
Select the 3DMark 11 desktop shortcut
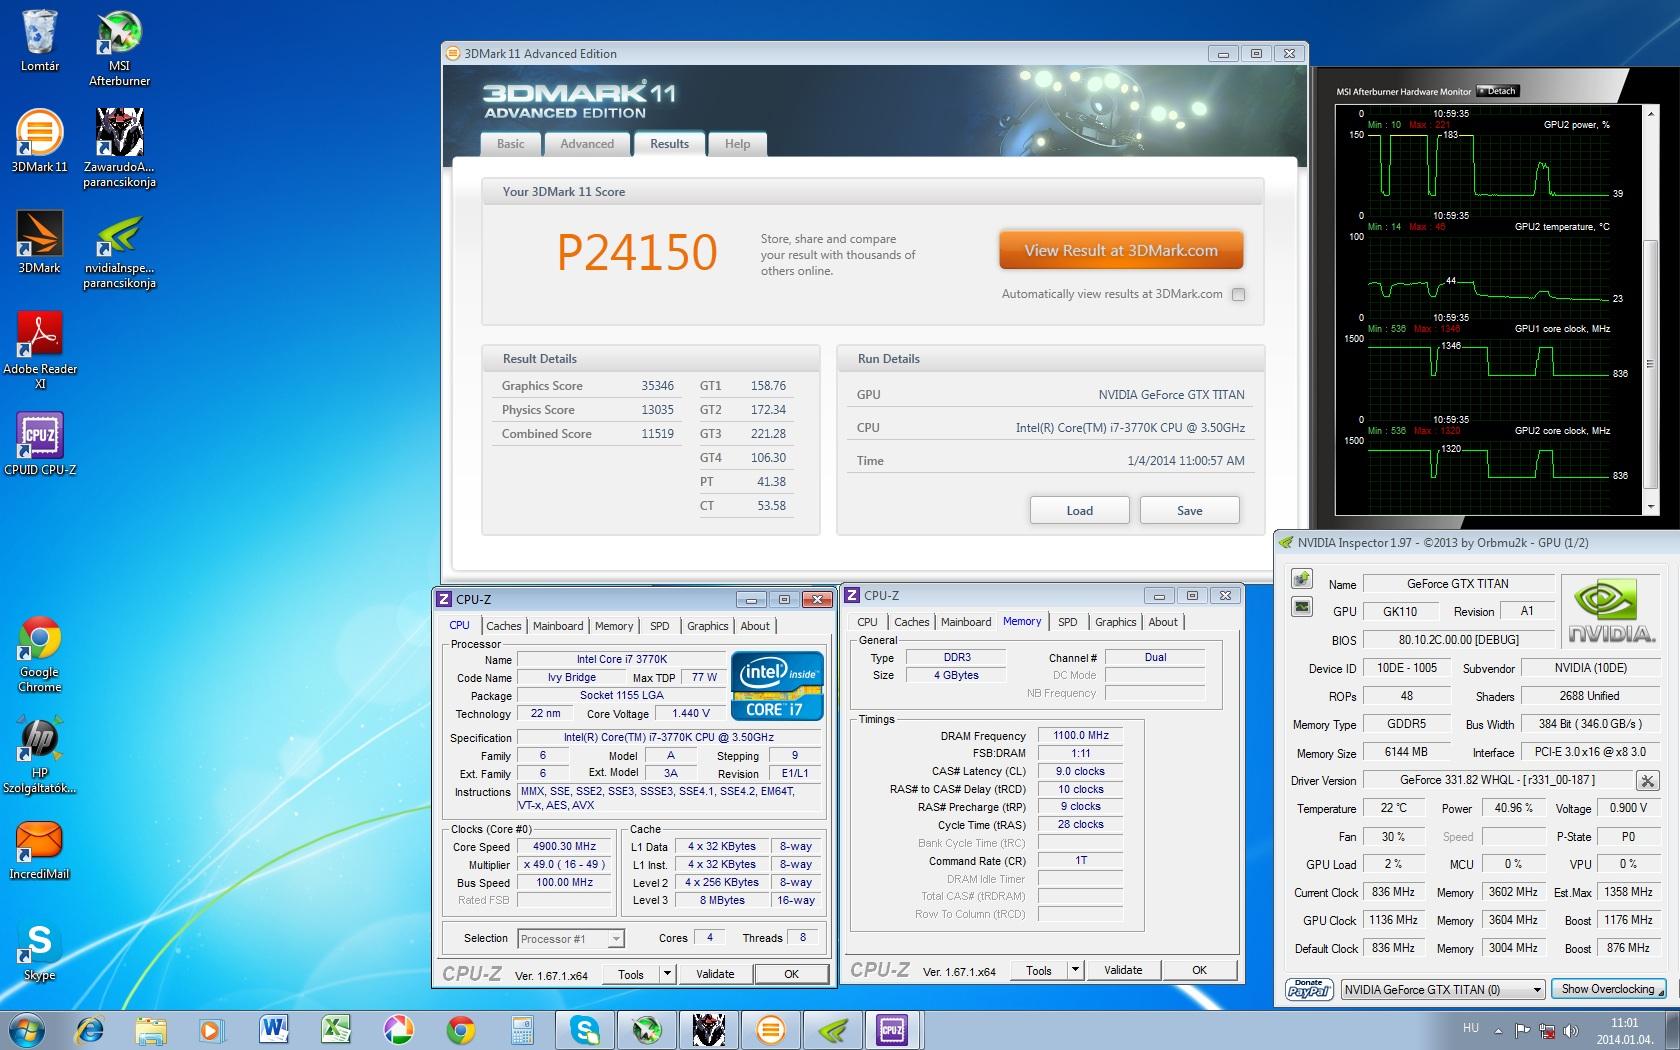tap(39, 141)
